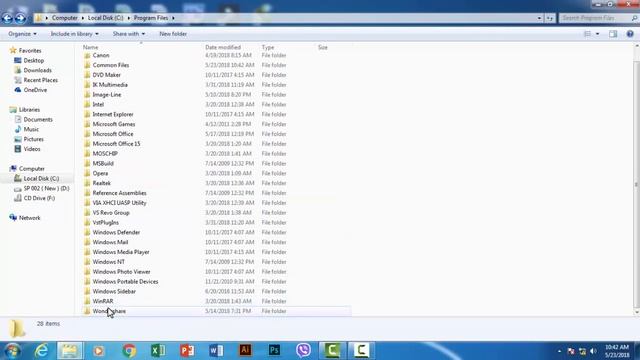
Task: Open Videos library in the sidebar
Action: click(32, 149)
